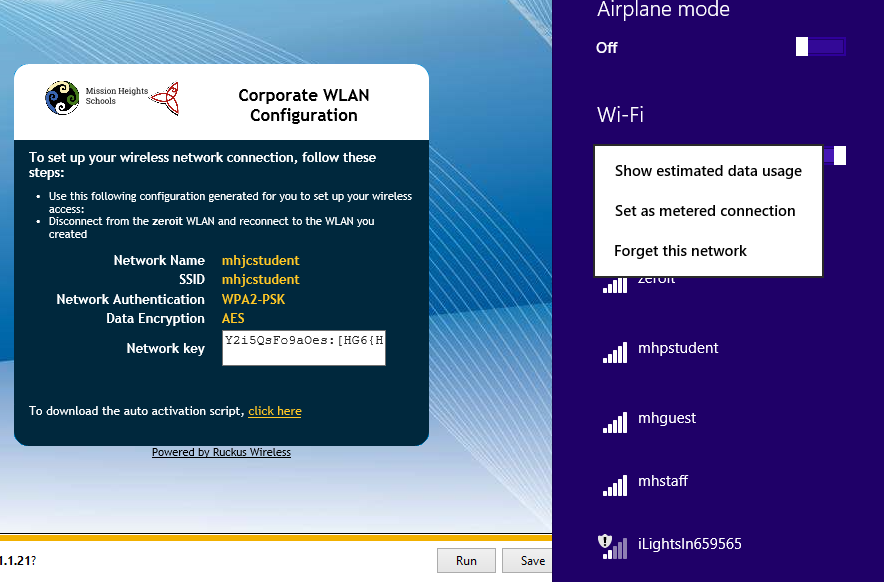
Task: Click the mhguest signal strength icon
Action: pyautogui.click(x=614, y=421)
